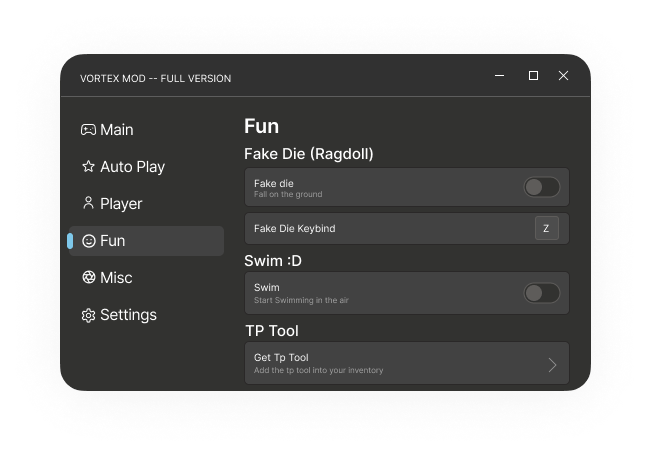
Task: Click the Z keybind box
Action: [547, 228]
